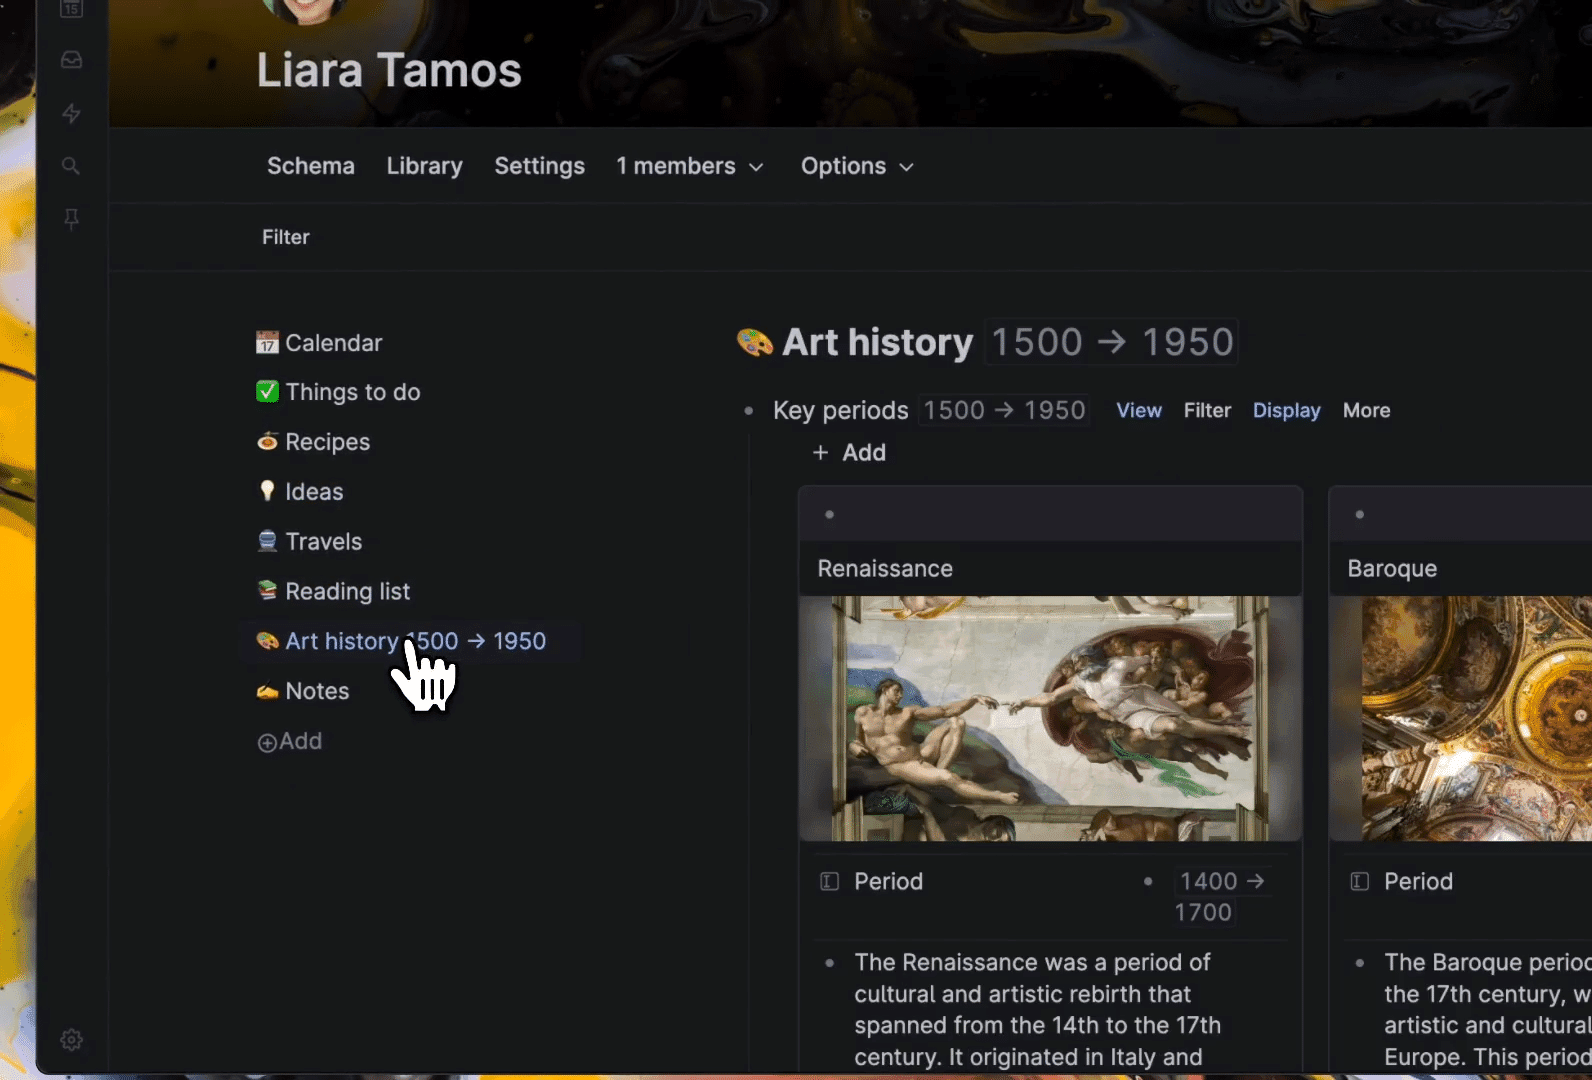The height and width of the screenshot is (1080, 1592).
Task: Open the View menu of Key periods
Action: click(x=1139, y=410)
